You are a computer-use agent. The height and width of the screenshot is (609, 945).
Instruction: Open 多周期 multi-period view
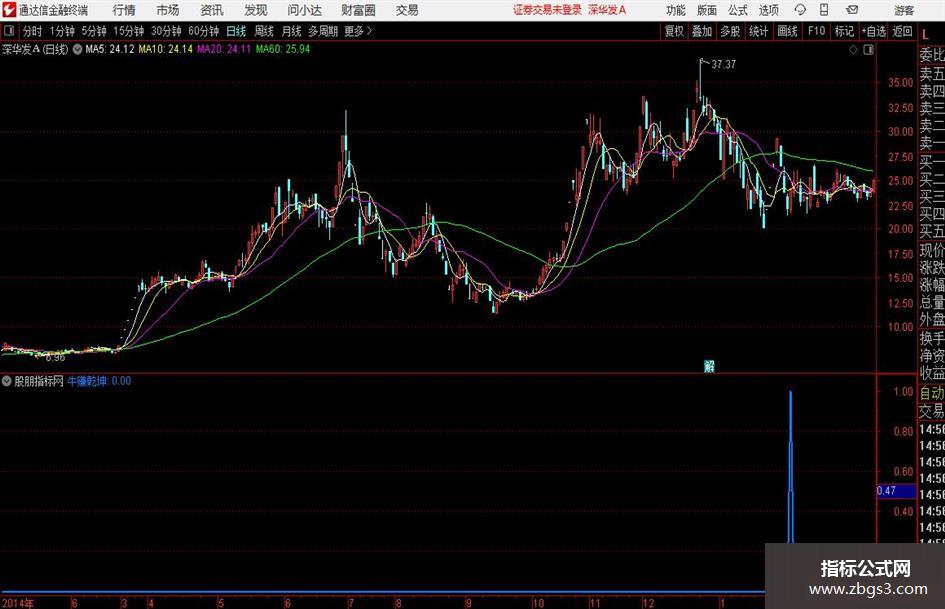[323, 31]
